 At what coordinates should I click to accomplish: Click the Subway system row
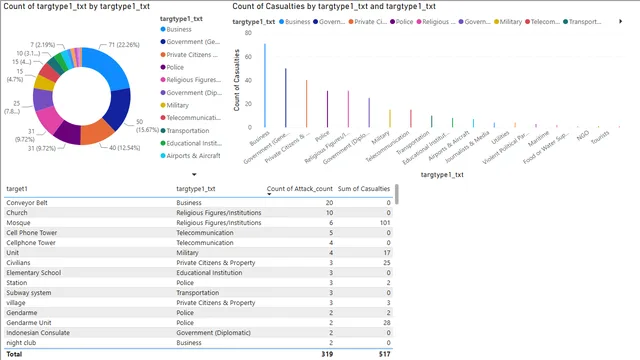[198, 293]
